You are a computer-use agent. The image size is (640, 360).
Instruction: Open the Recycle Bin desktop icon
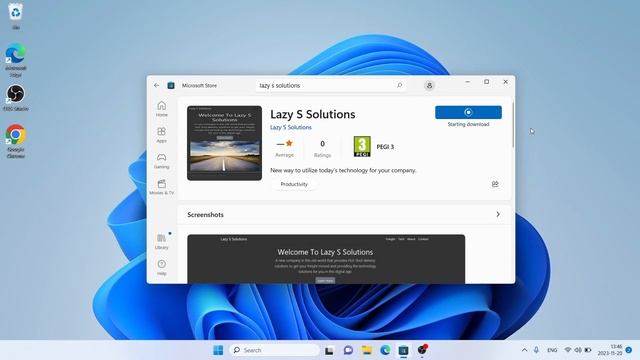click(16, 16)
